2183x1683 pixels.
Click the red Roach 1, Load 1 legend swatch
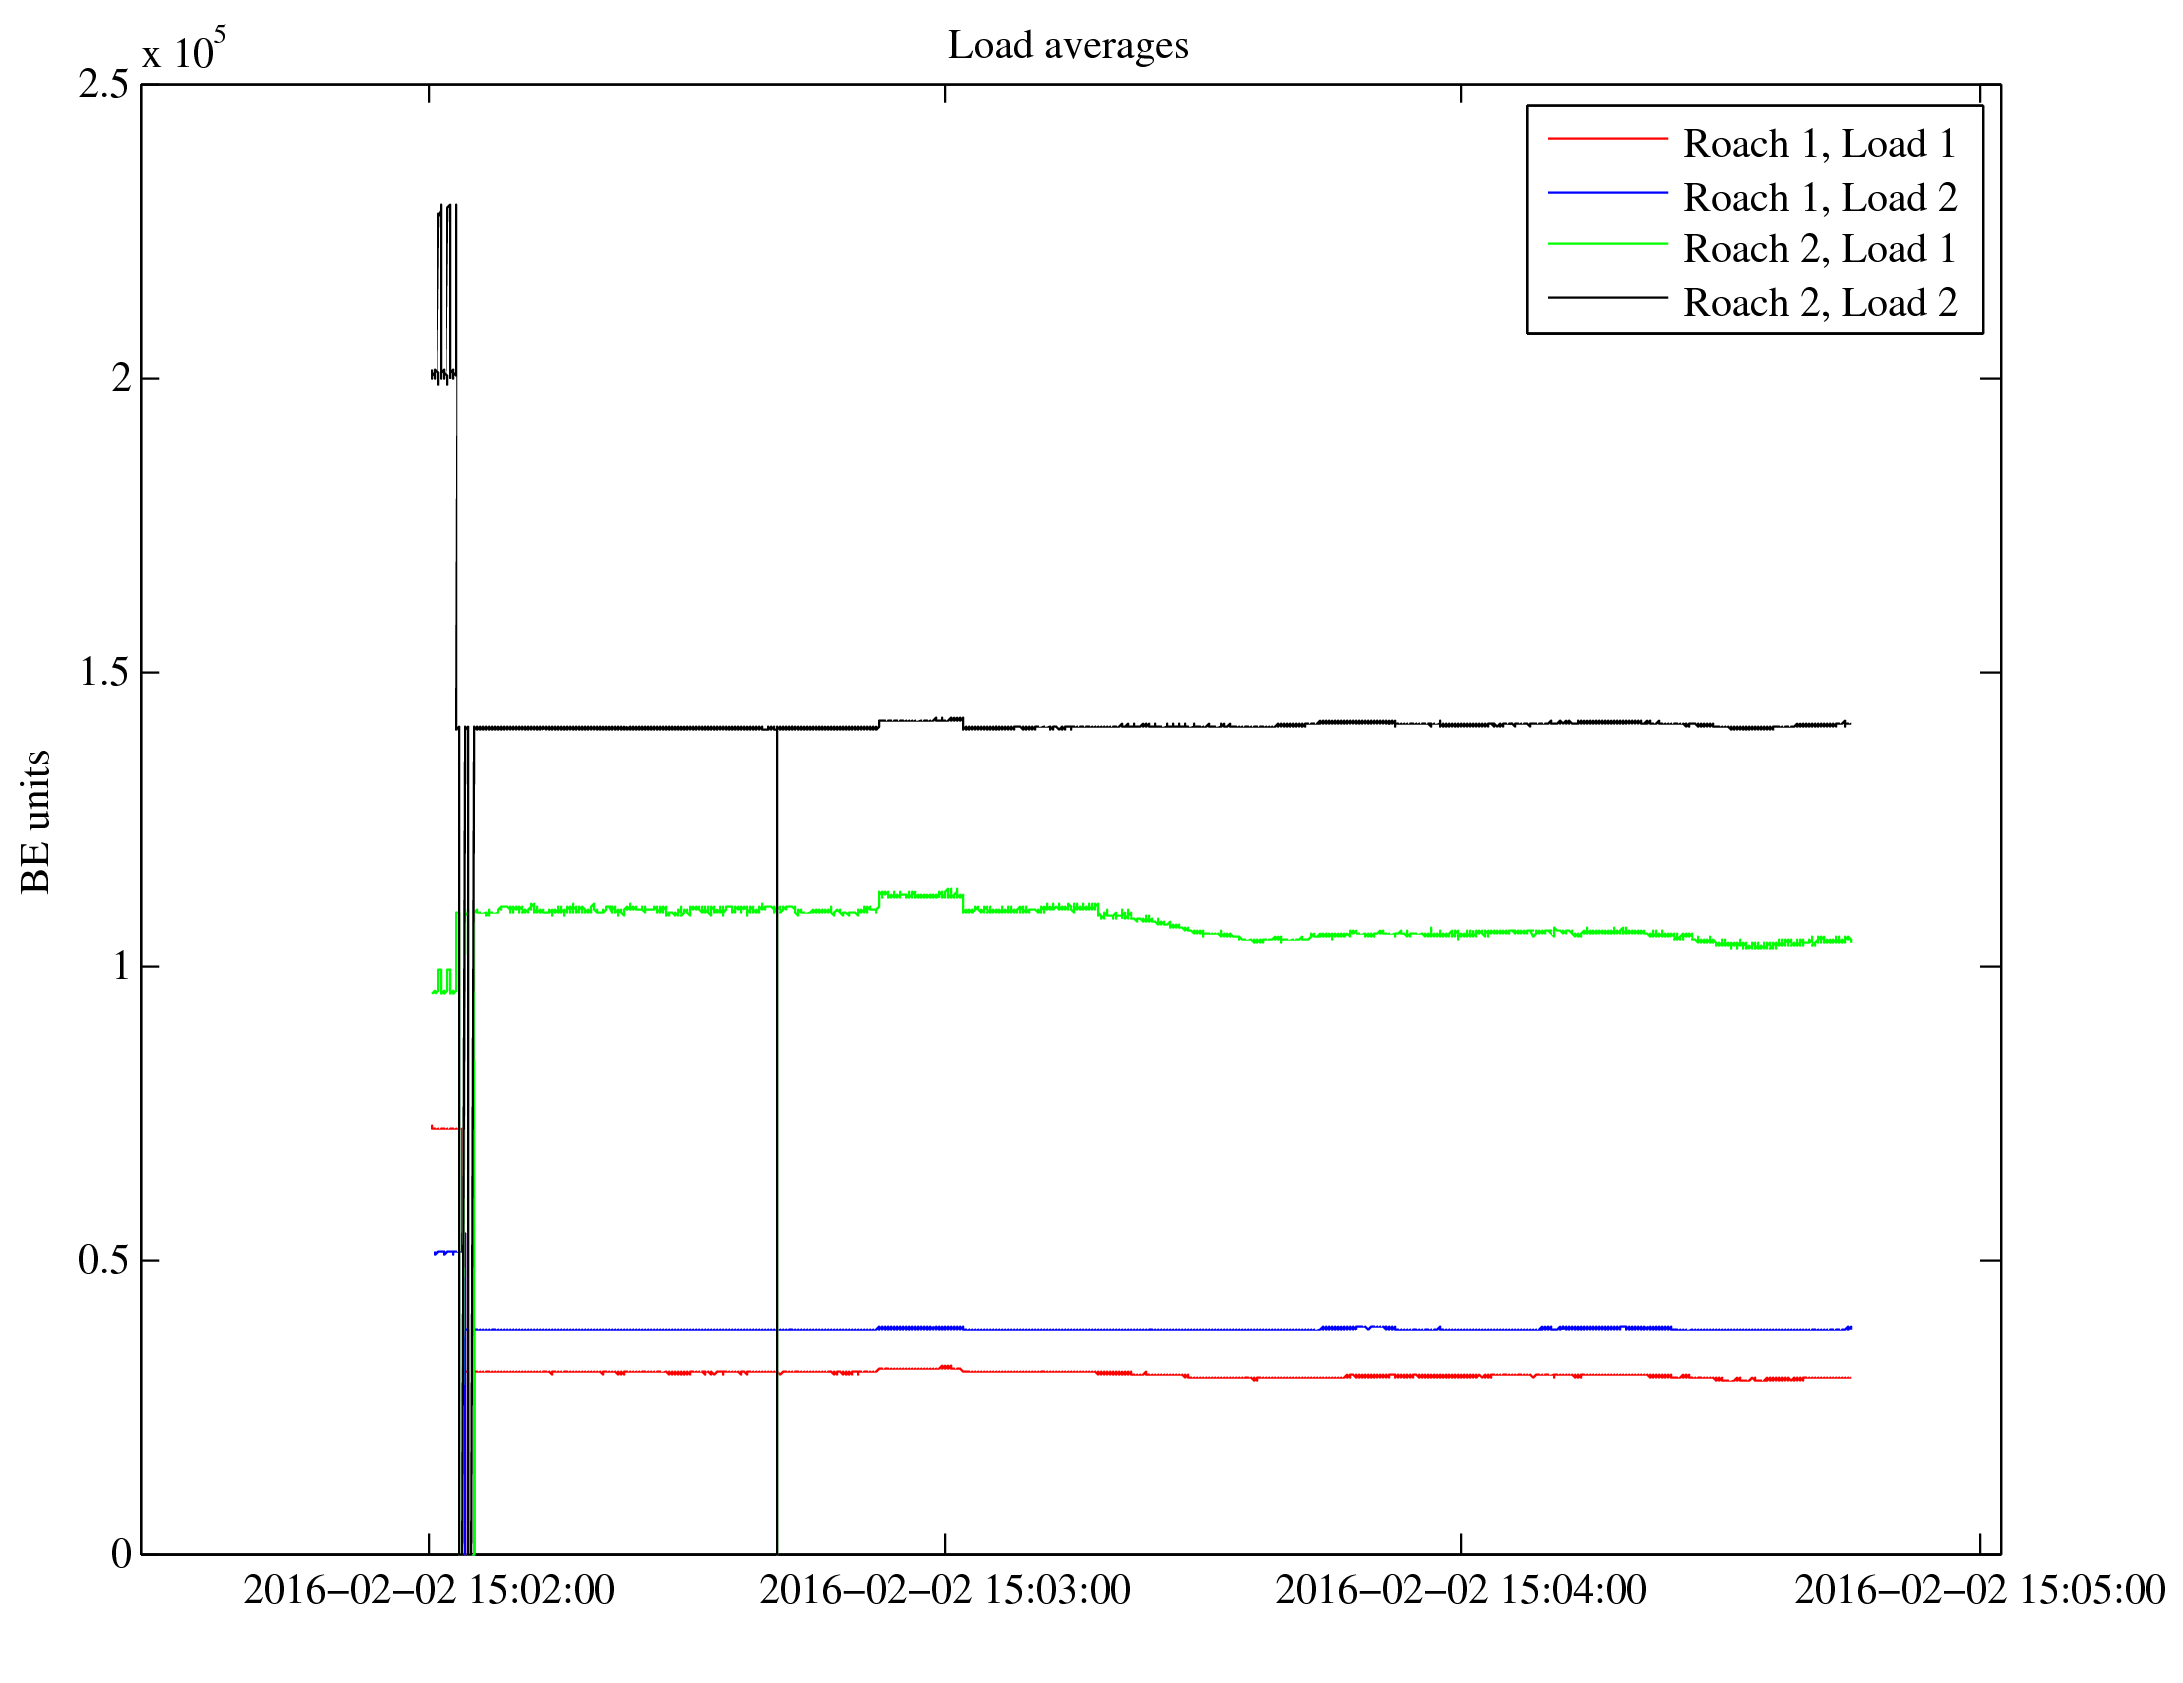(x=1607, y=138)
